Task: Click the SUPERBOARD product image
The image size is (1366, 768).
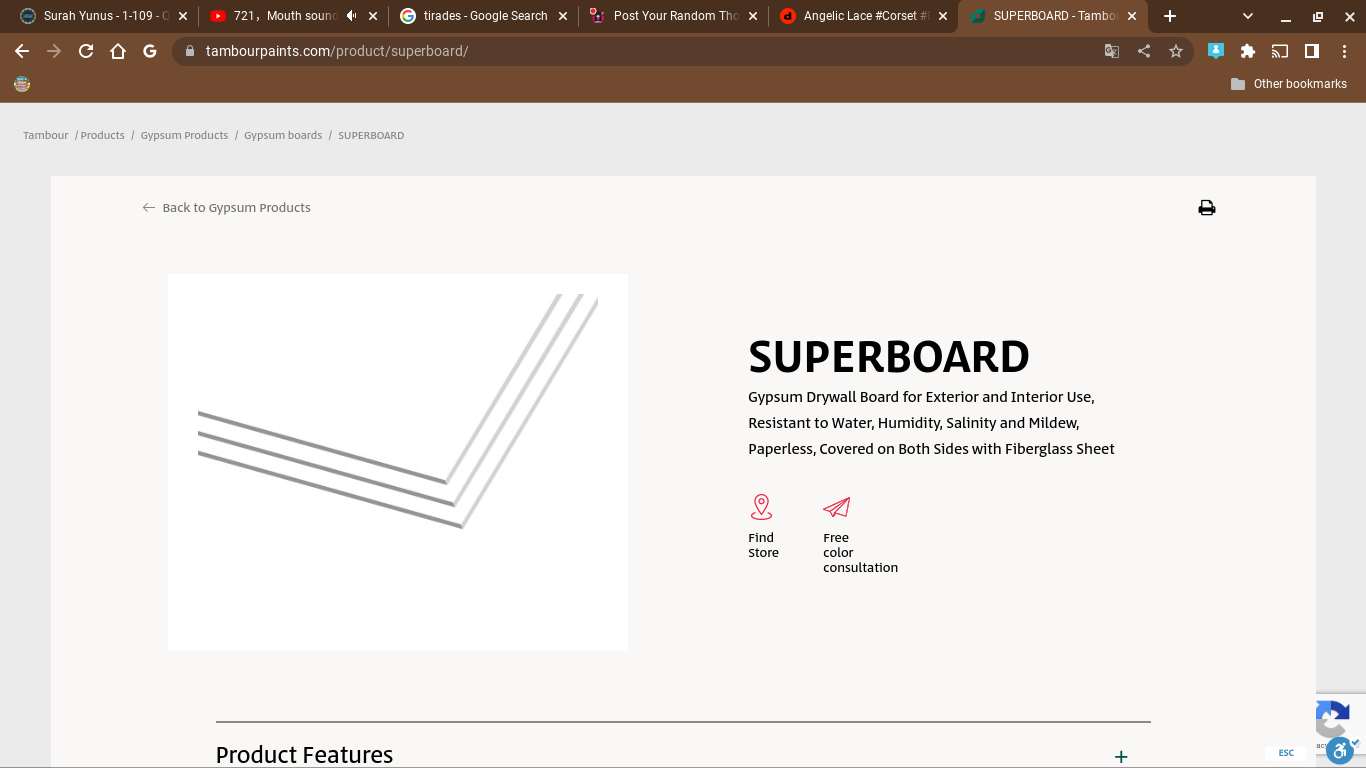Action: 398,462
